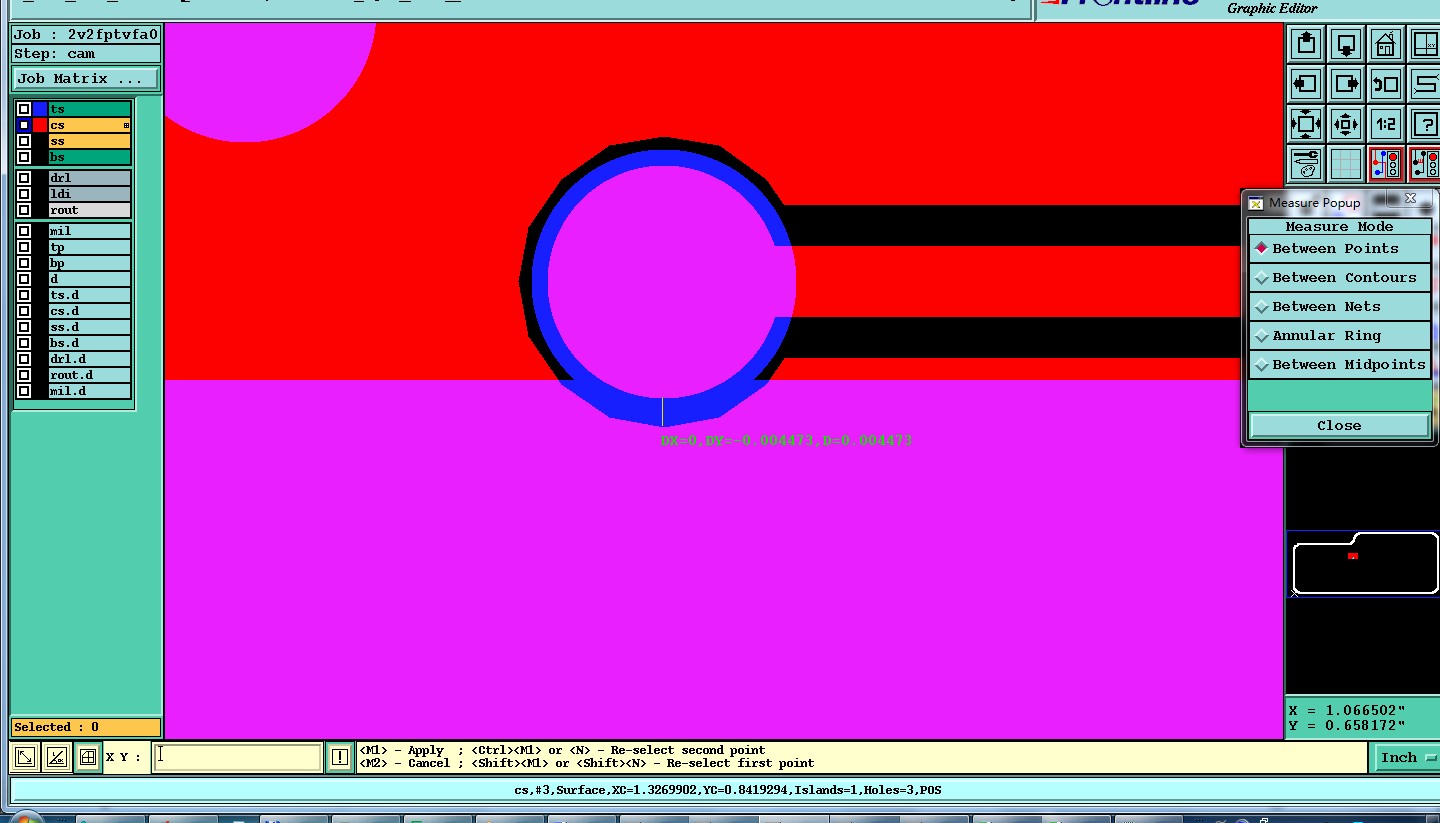Select the drl layer name
The image size is (1440, 823).
(89, 178)
